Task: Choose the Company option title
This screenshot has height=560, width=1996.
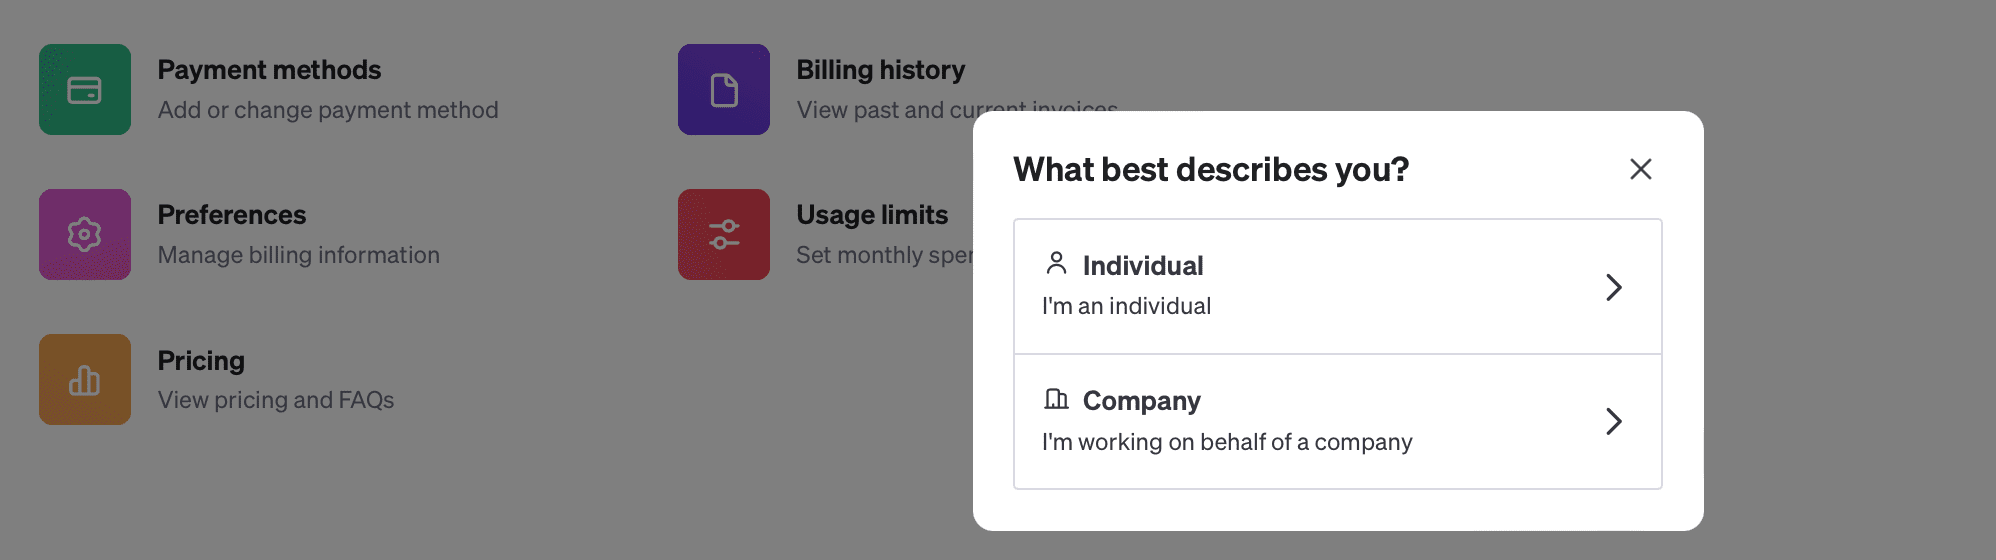Action: click(1142, 401)
